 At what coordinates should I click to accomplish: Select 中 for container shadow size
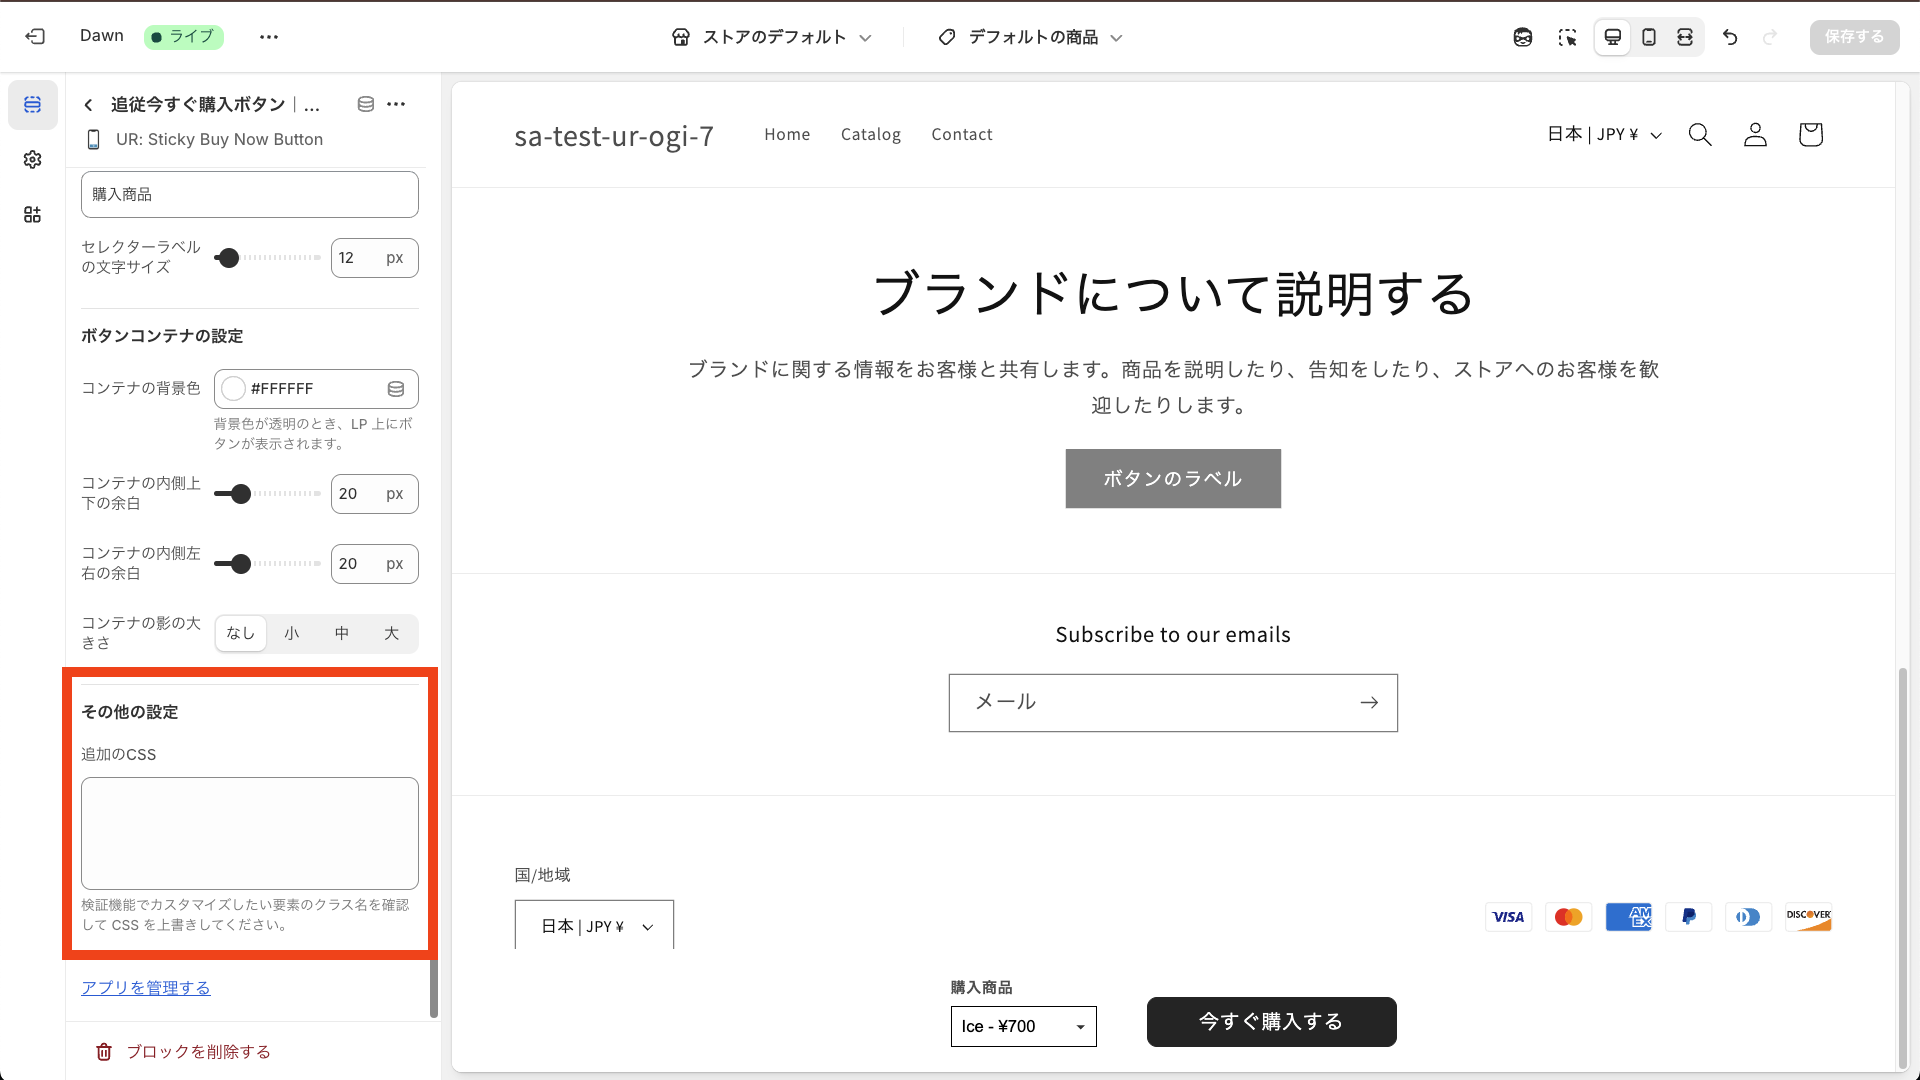[x=341, y=633]
